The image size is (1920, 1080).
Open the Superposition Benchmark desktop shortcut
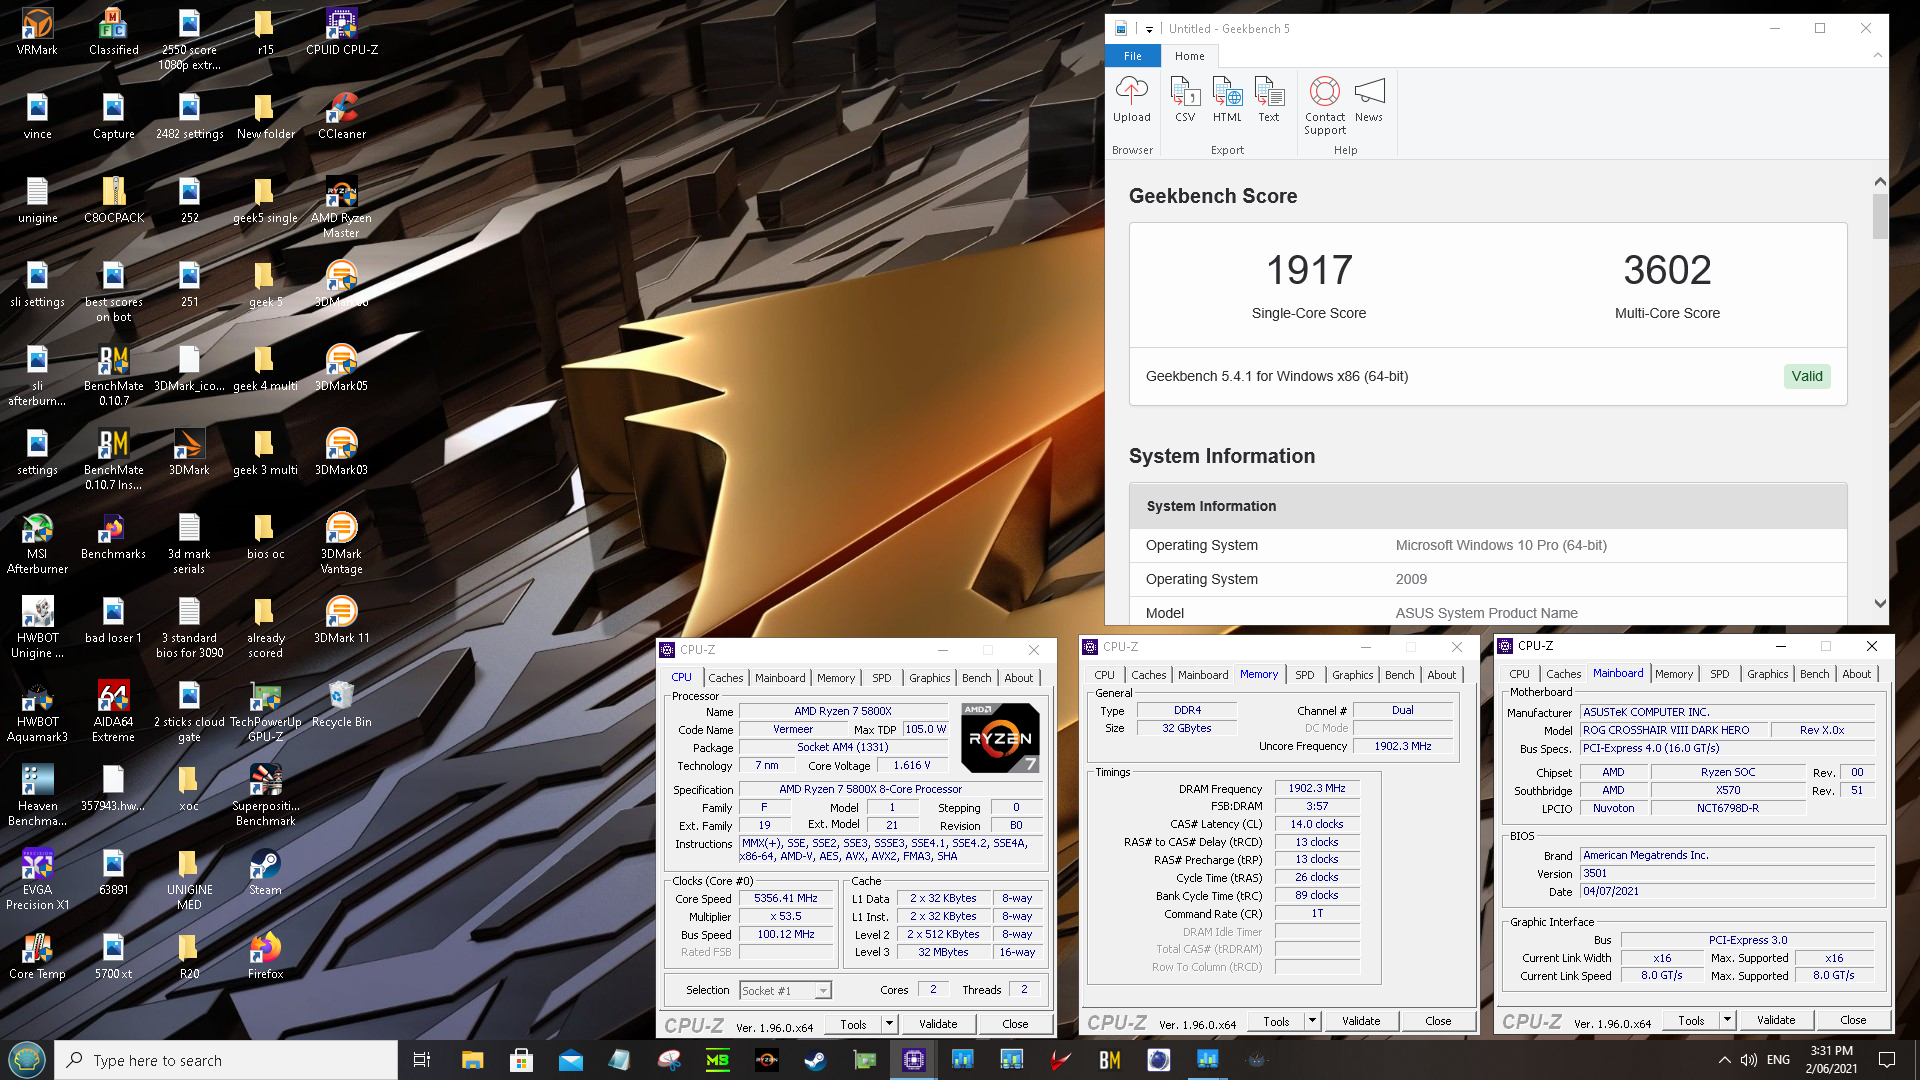coord(266,795)
